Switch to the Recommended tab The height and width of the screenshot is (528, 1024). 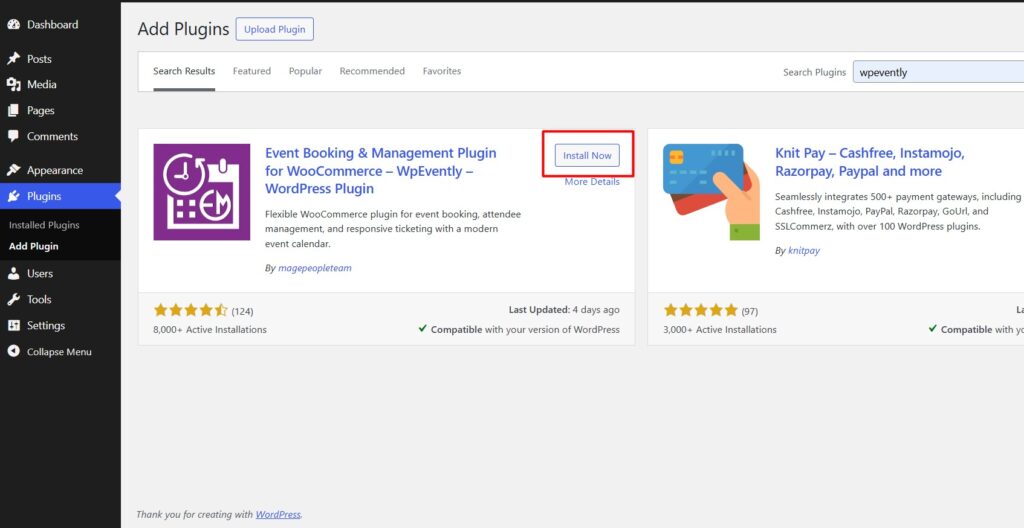click(x=372, y=71)
